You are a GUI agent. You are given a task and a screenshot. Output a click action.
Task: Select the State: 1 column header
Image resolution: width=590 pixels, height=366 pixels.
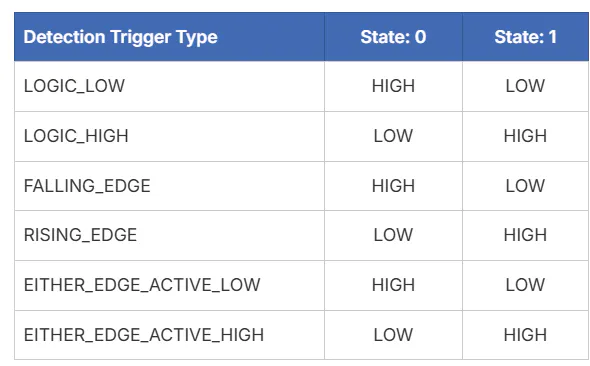click(525, 37)
